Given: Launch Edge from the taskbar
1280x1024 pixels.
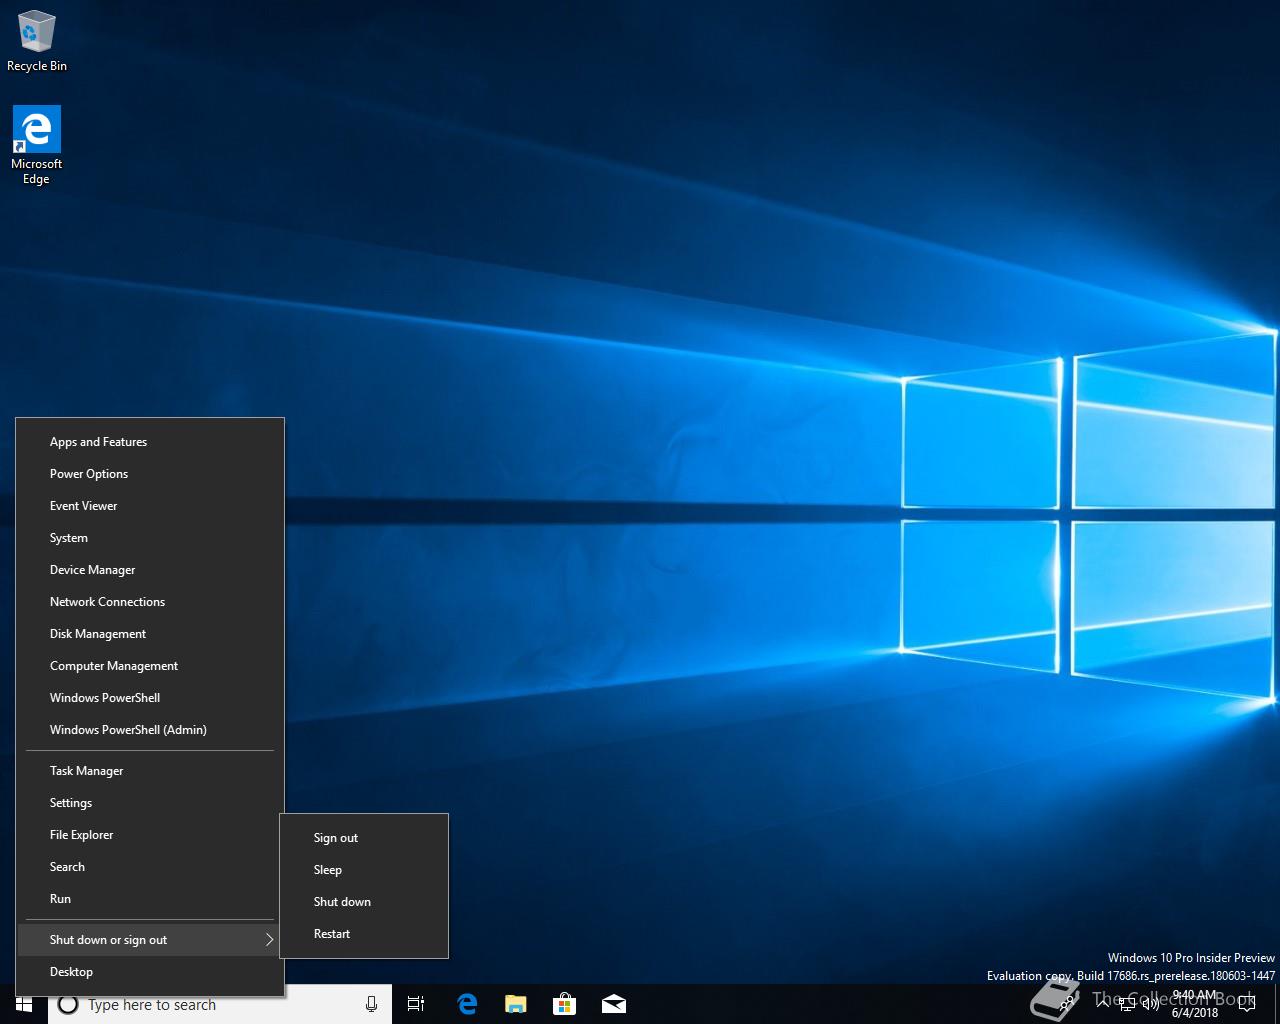Looking at the screenshot, I should point(467,1004).
